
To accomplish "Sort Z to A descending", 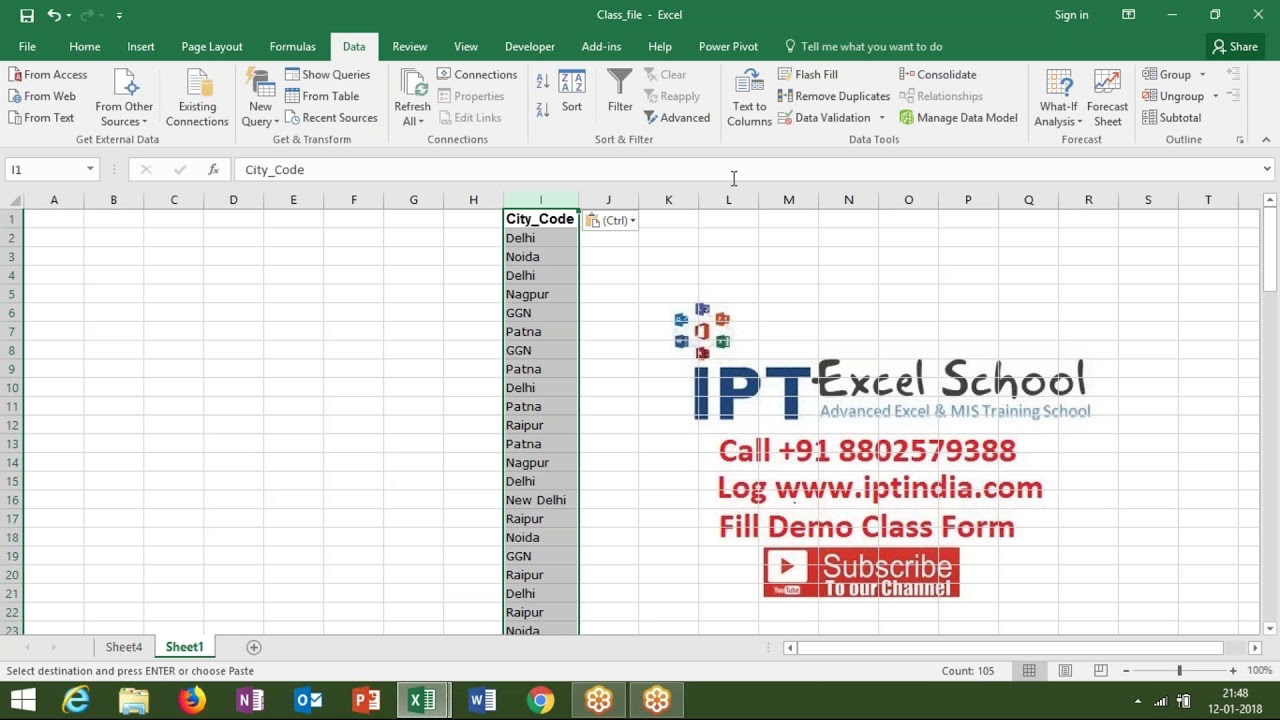I will pyautogui.click(x=542, y=109).
